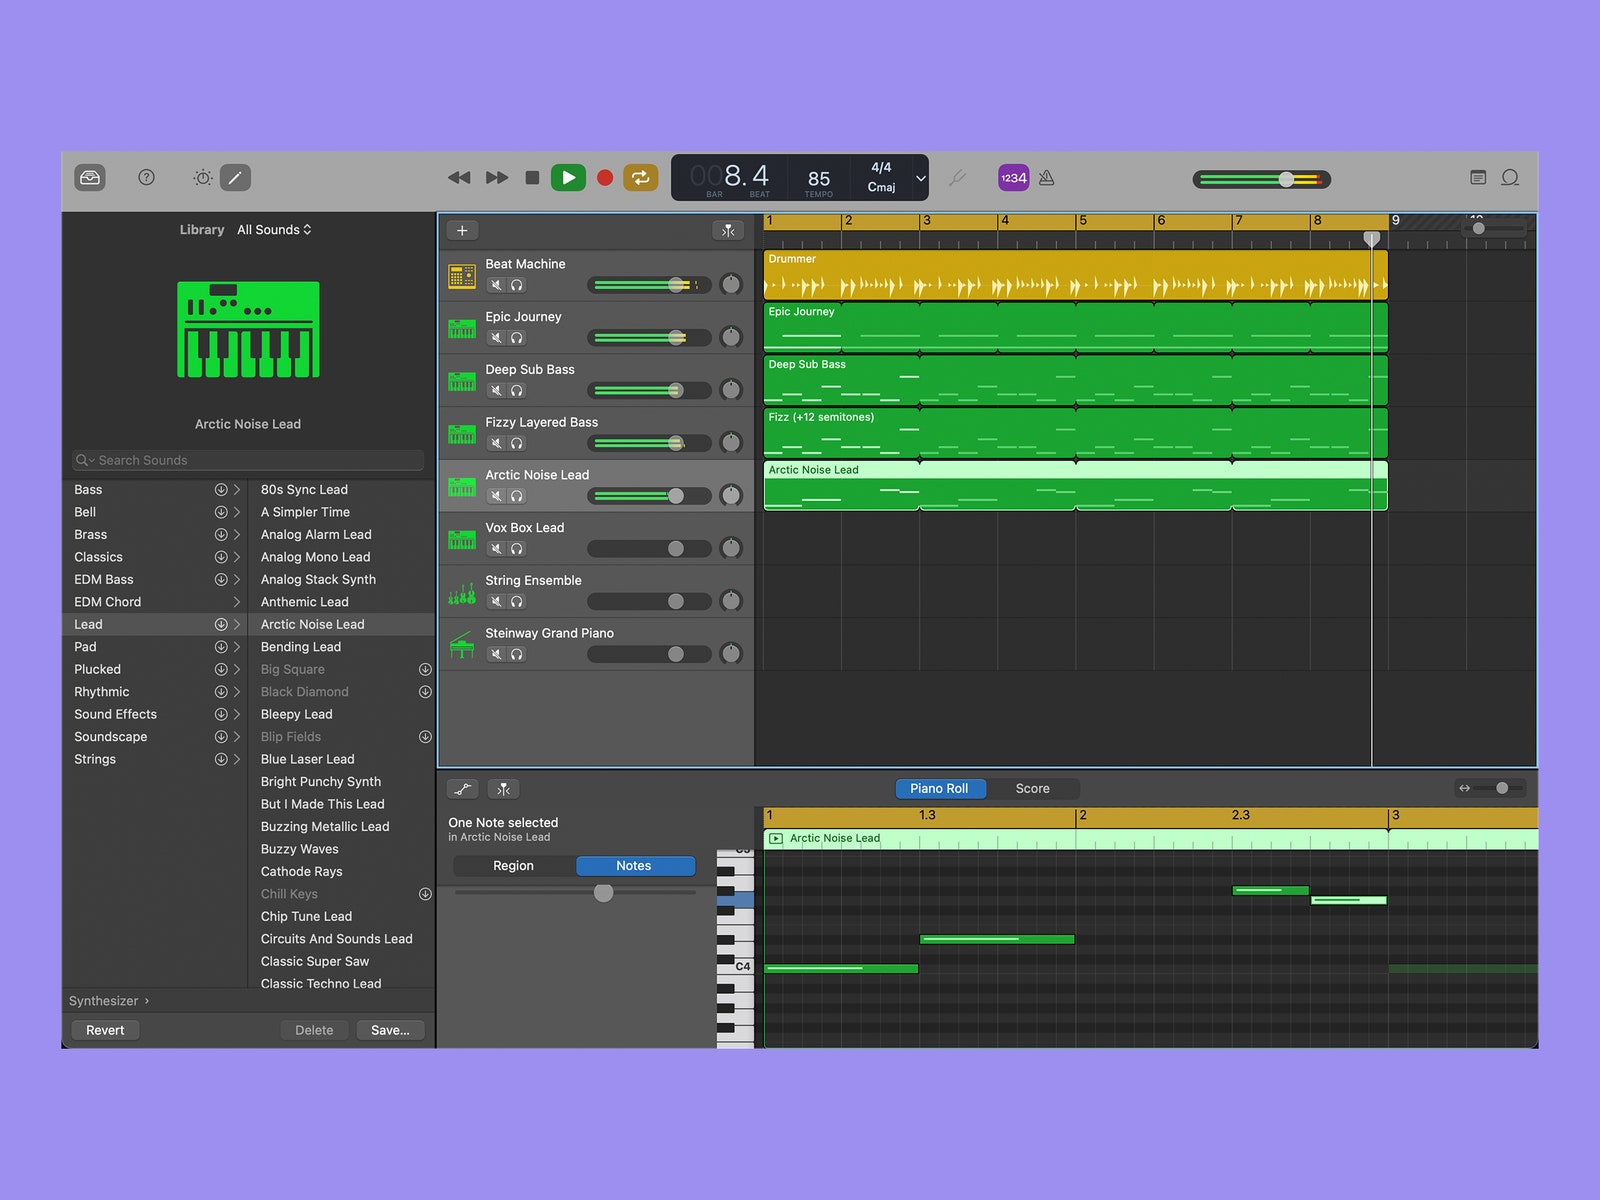Click the green Play button
This screenshot has height=1200, width=1600.
tap(568, 178)
